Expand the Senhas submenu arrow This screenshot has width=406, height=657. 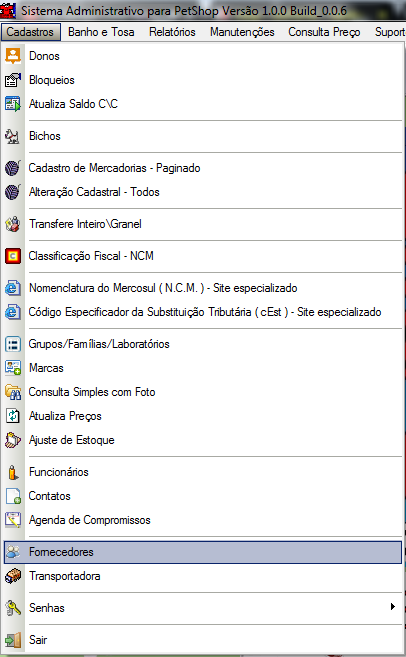pyautogui.click(x=393, y=607)
